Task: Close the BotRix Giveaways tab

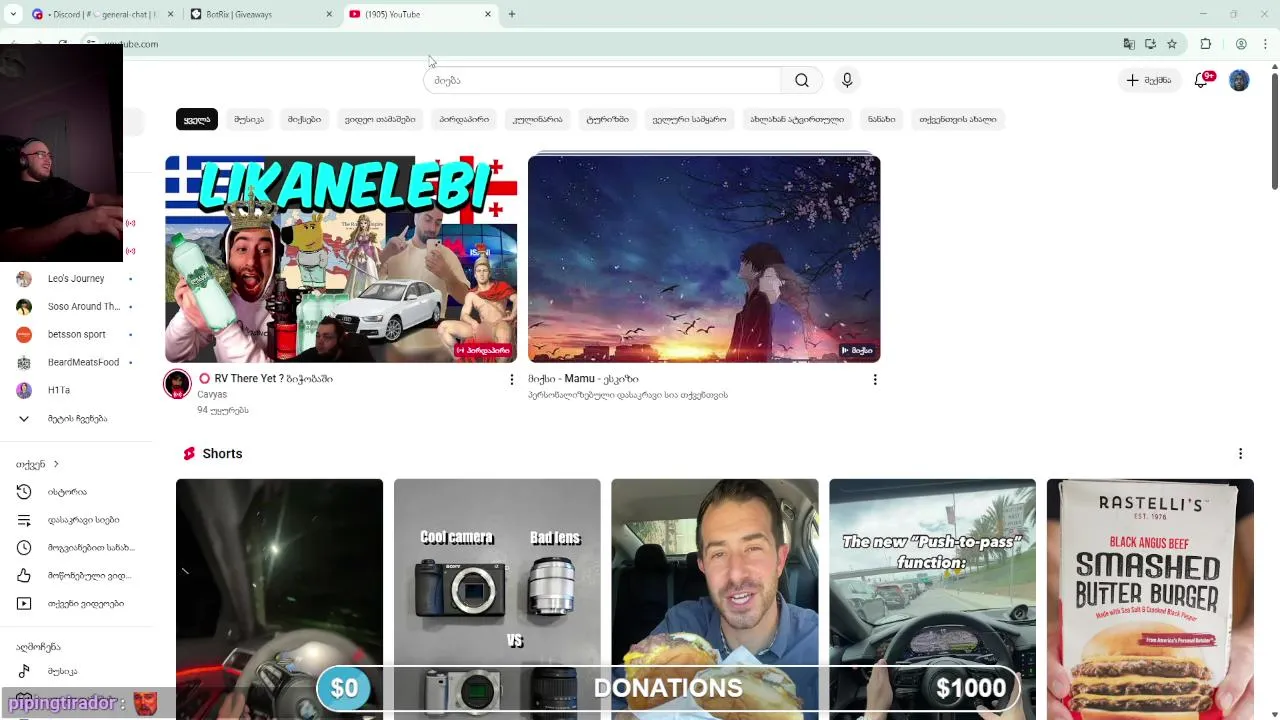Action: 329,14
